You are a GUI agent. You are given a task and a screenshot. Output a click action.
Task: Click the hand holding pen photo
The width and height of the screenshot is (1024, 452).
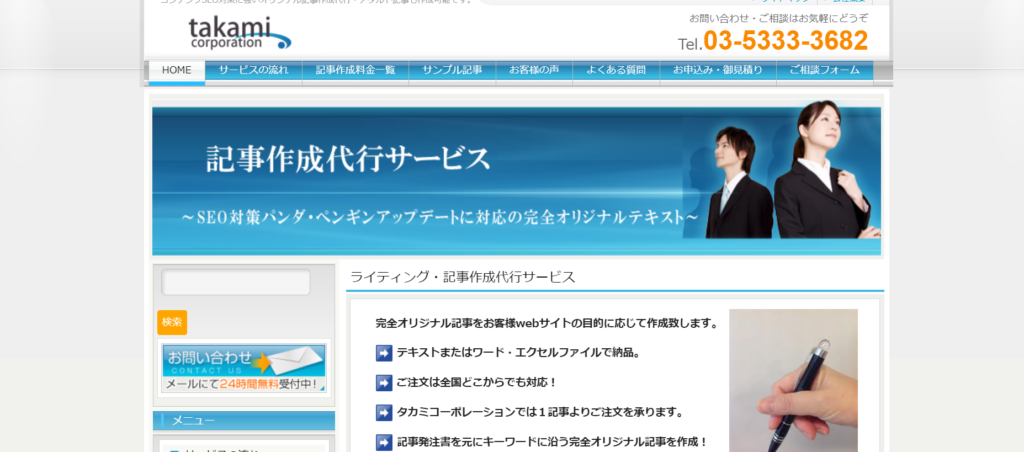click(793, 380)
